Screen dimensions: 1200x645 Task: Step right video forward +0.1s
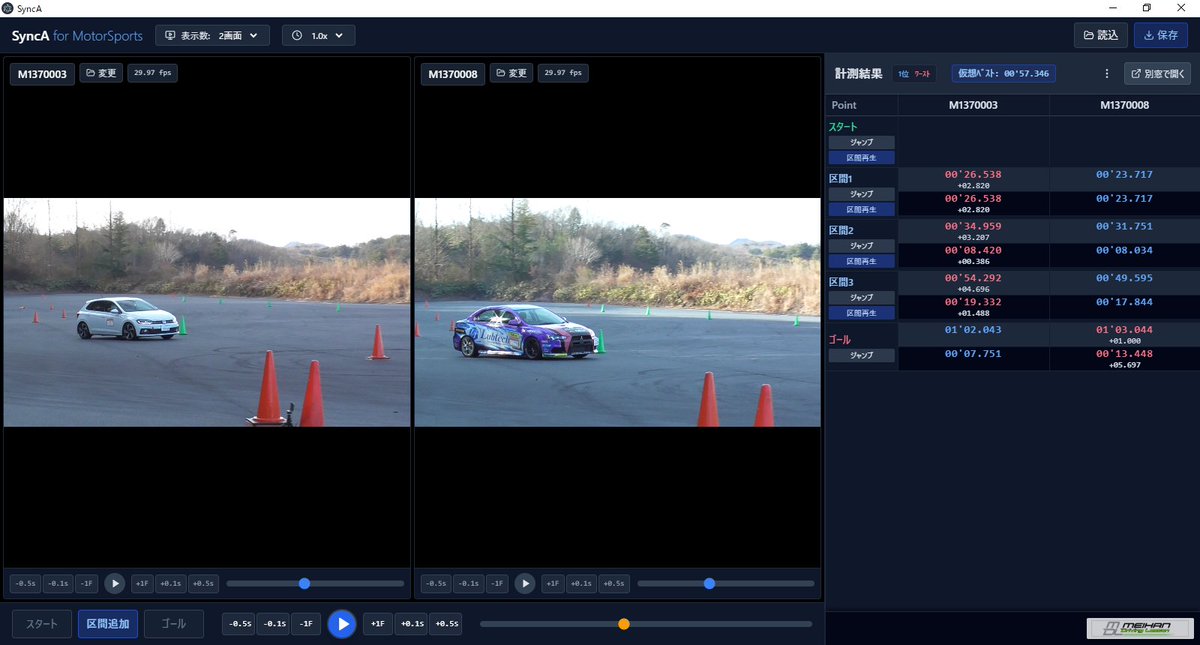(x=581, y=583)
